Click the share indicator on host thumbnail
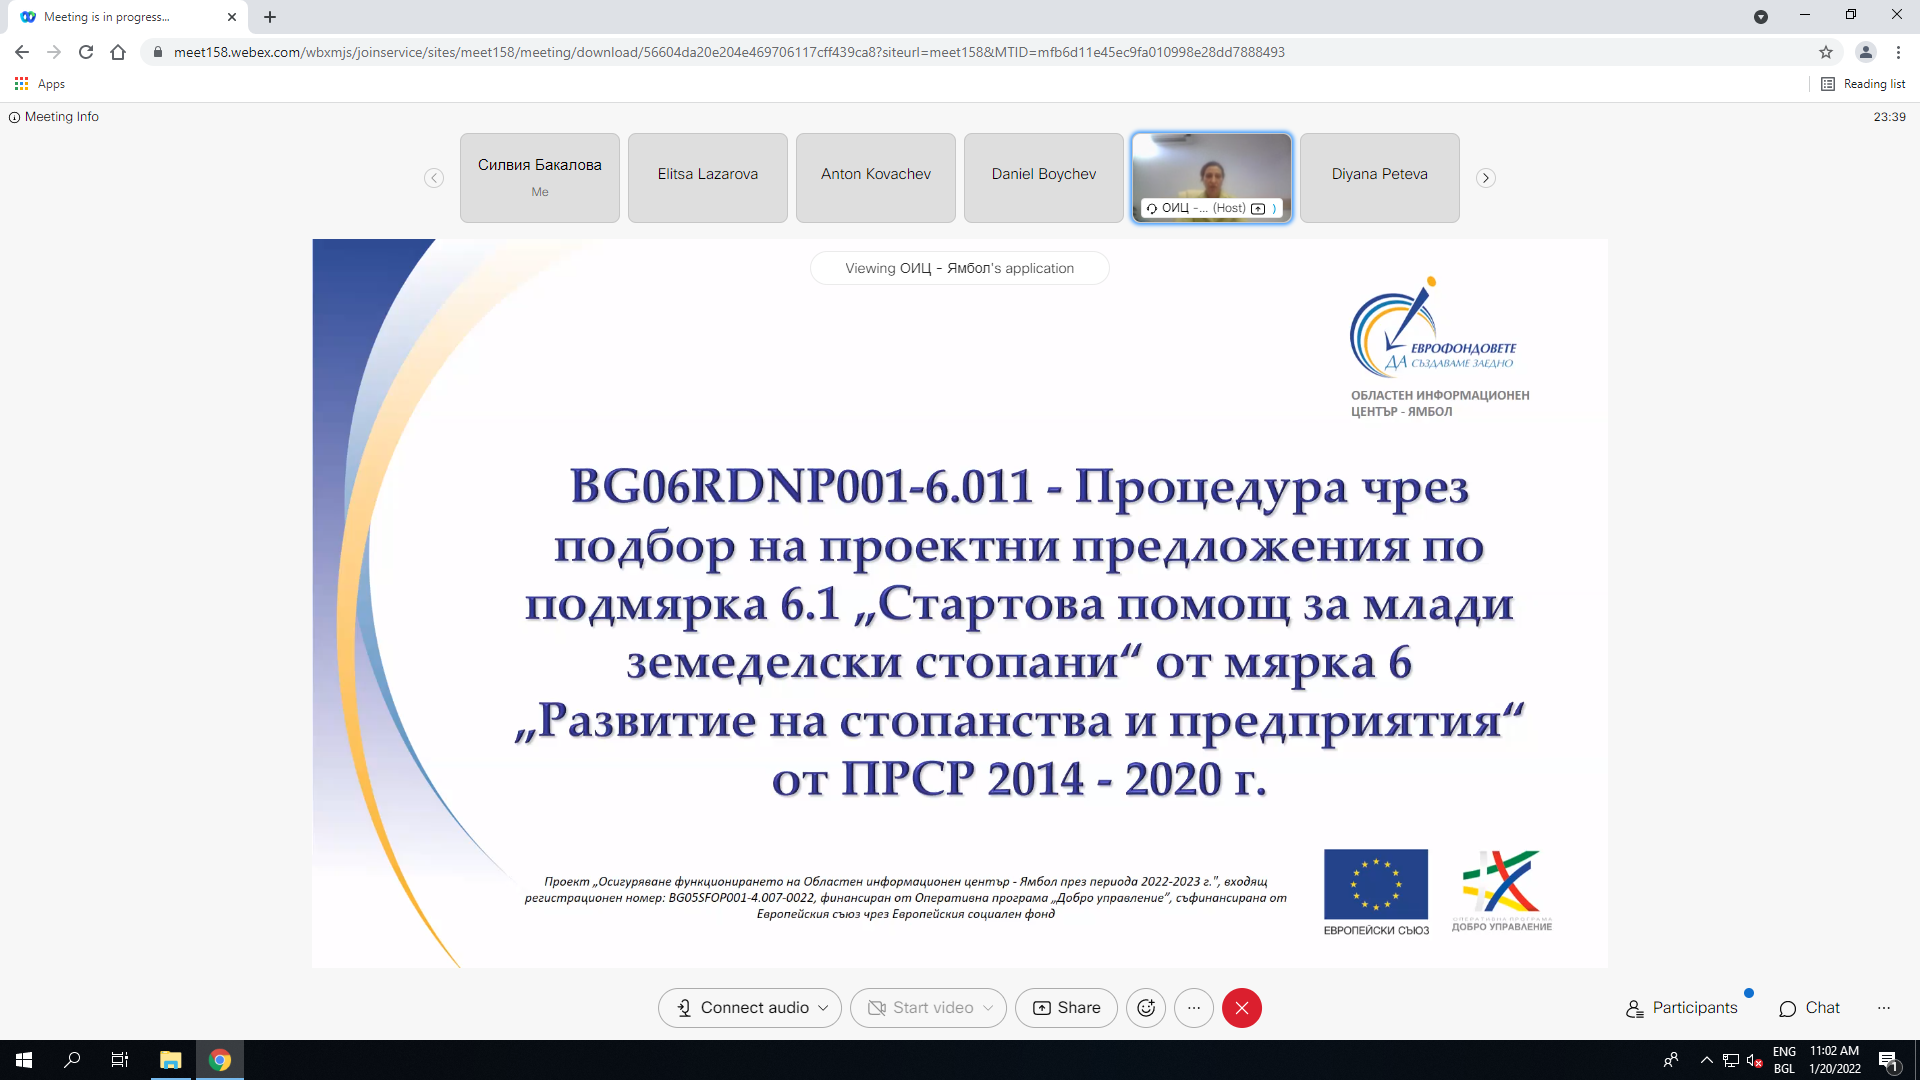Viewport: 1920px width, 1080px height. (1258, 208)
